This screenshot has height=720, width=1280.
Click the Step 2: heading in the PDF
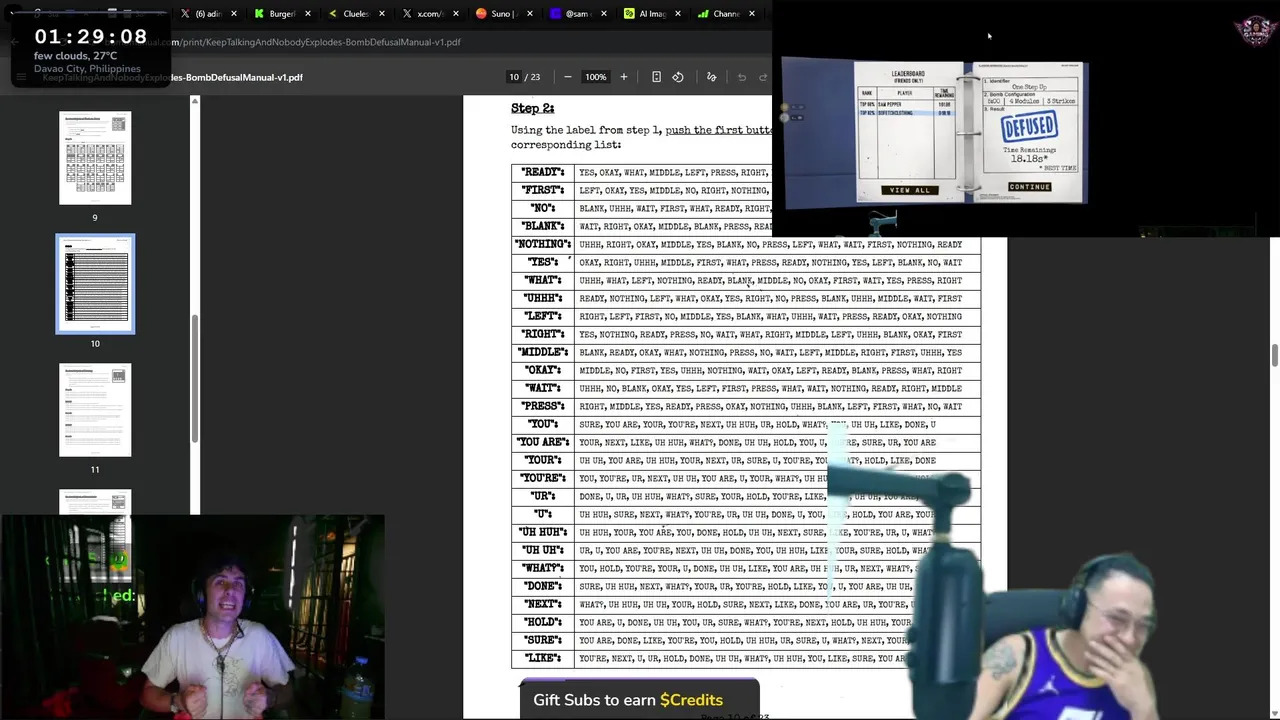532,108
